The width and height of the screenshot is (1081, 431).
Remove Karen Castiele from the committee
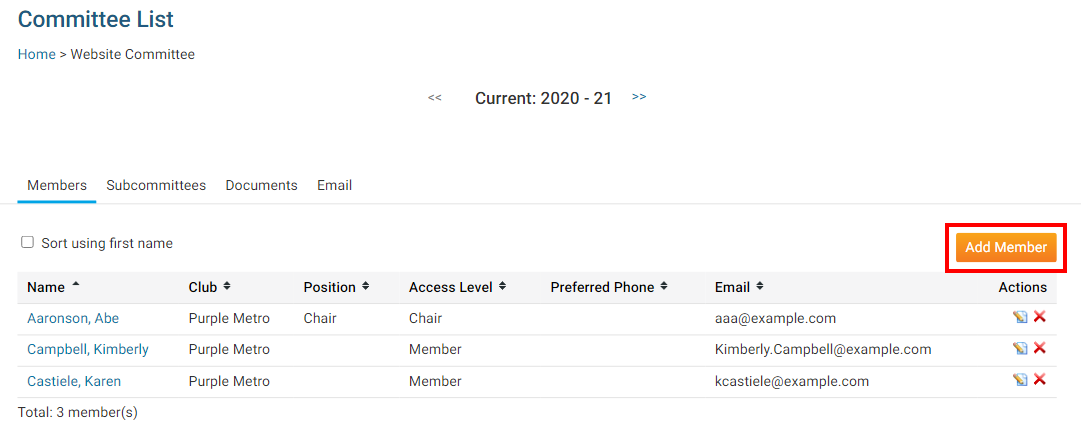click(x=1040, y=380)
